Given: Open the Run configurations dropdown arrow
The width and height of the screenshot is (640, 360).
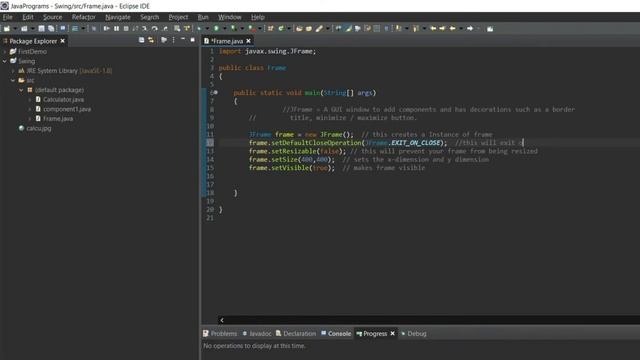Looking at the screenshot, I should click(224, 29).
